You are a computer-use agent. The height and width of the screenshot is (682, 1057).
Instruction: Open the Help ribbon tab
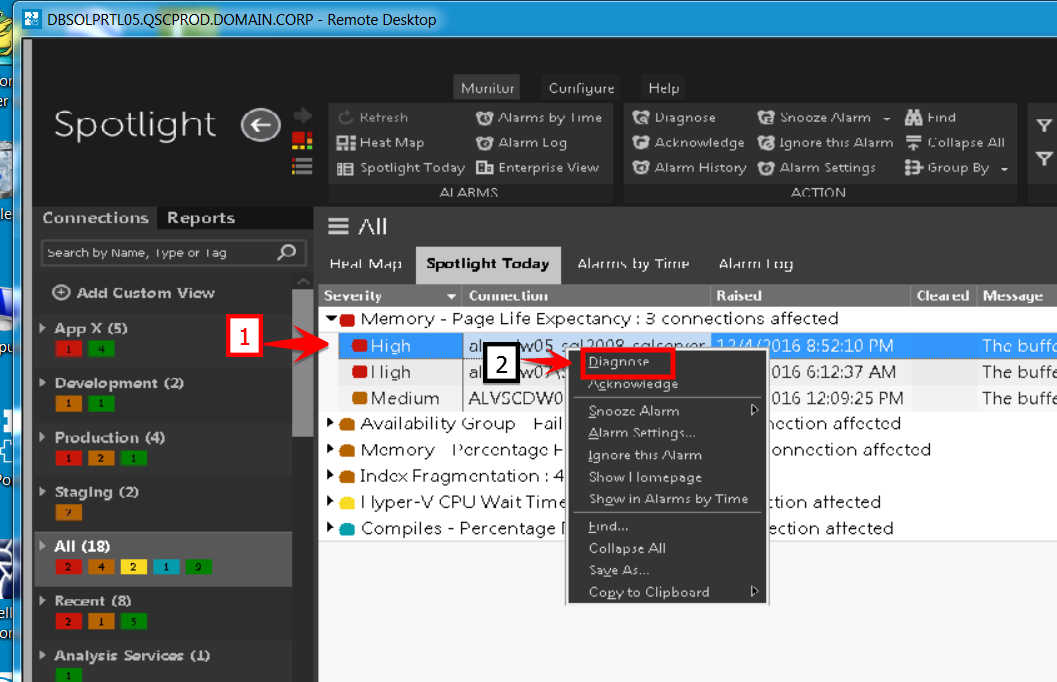pos(663,88)
